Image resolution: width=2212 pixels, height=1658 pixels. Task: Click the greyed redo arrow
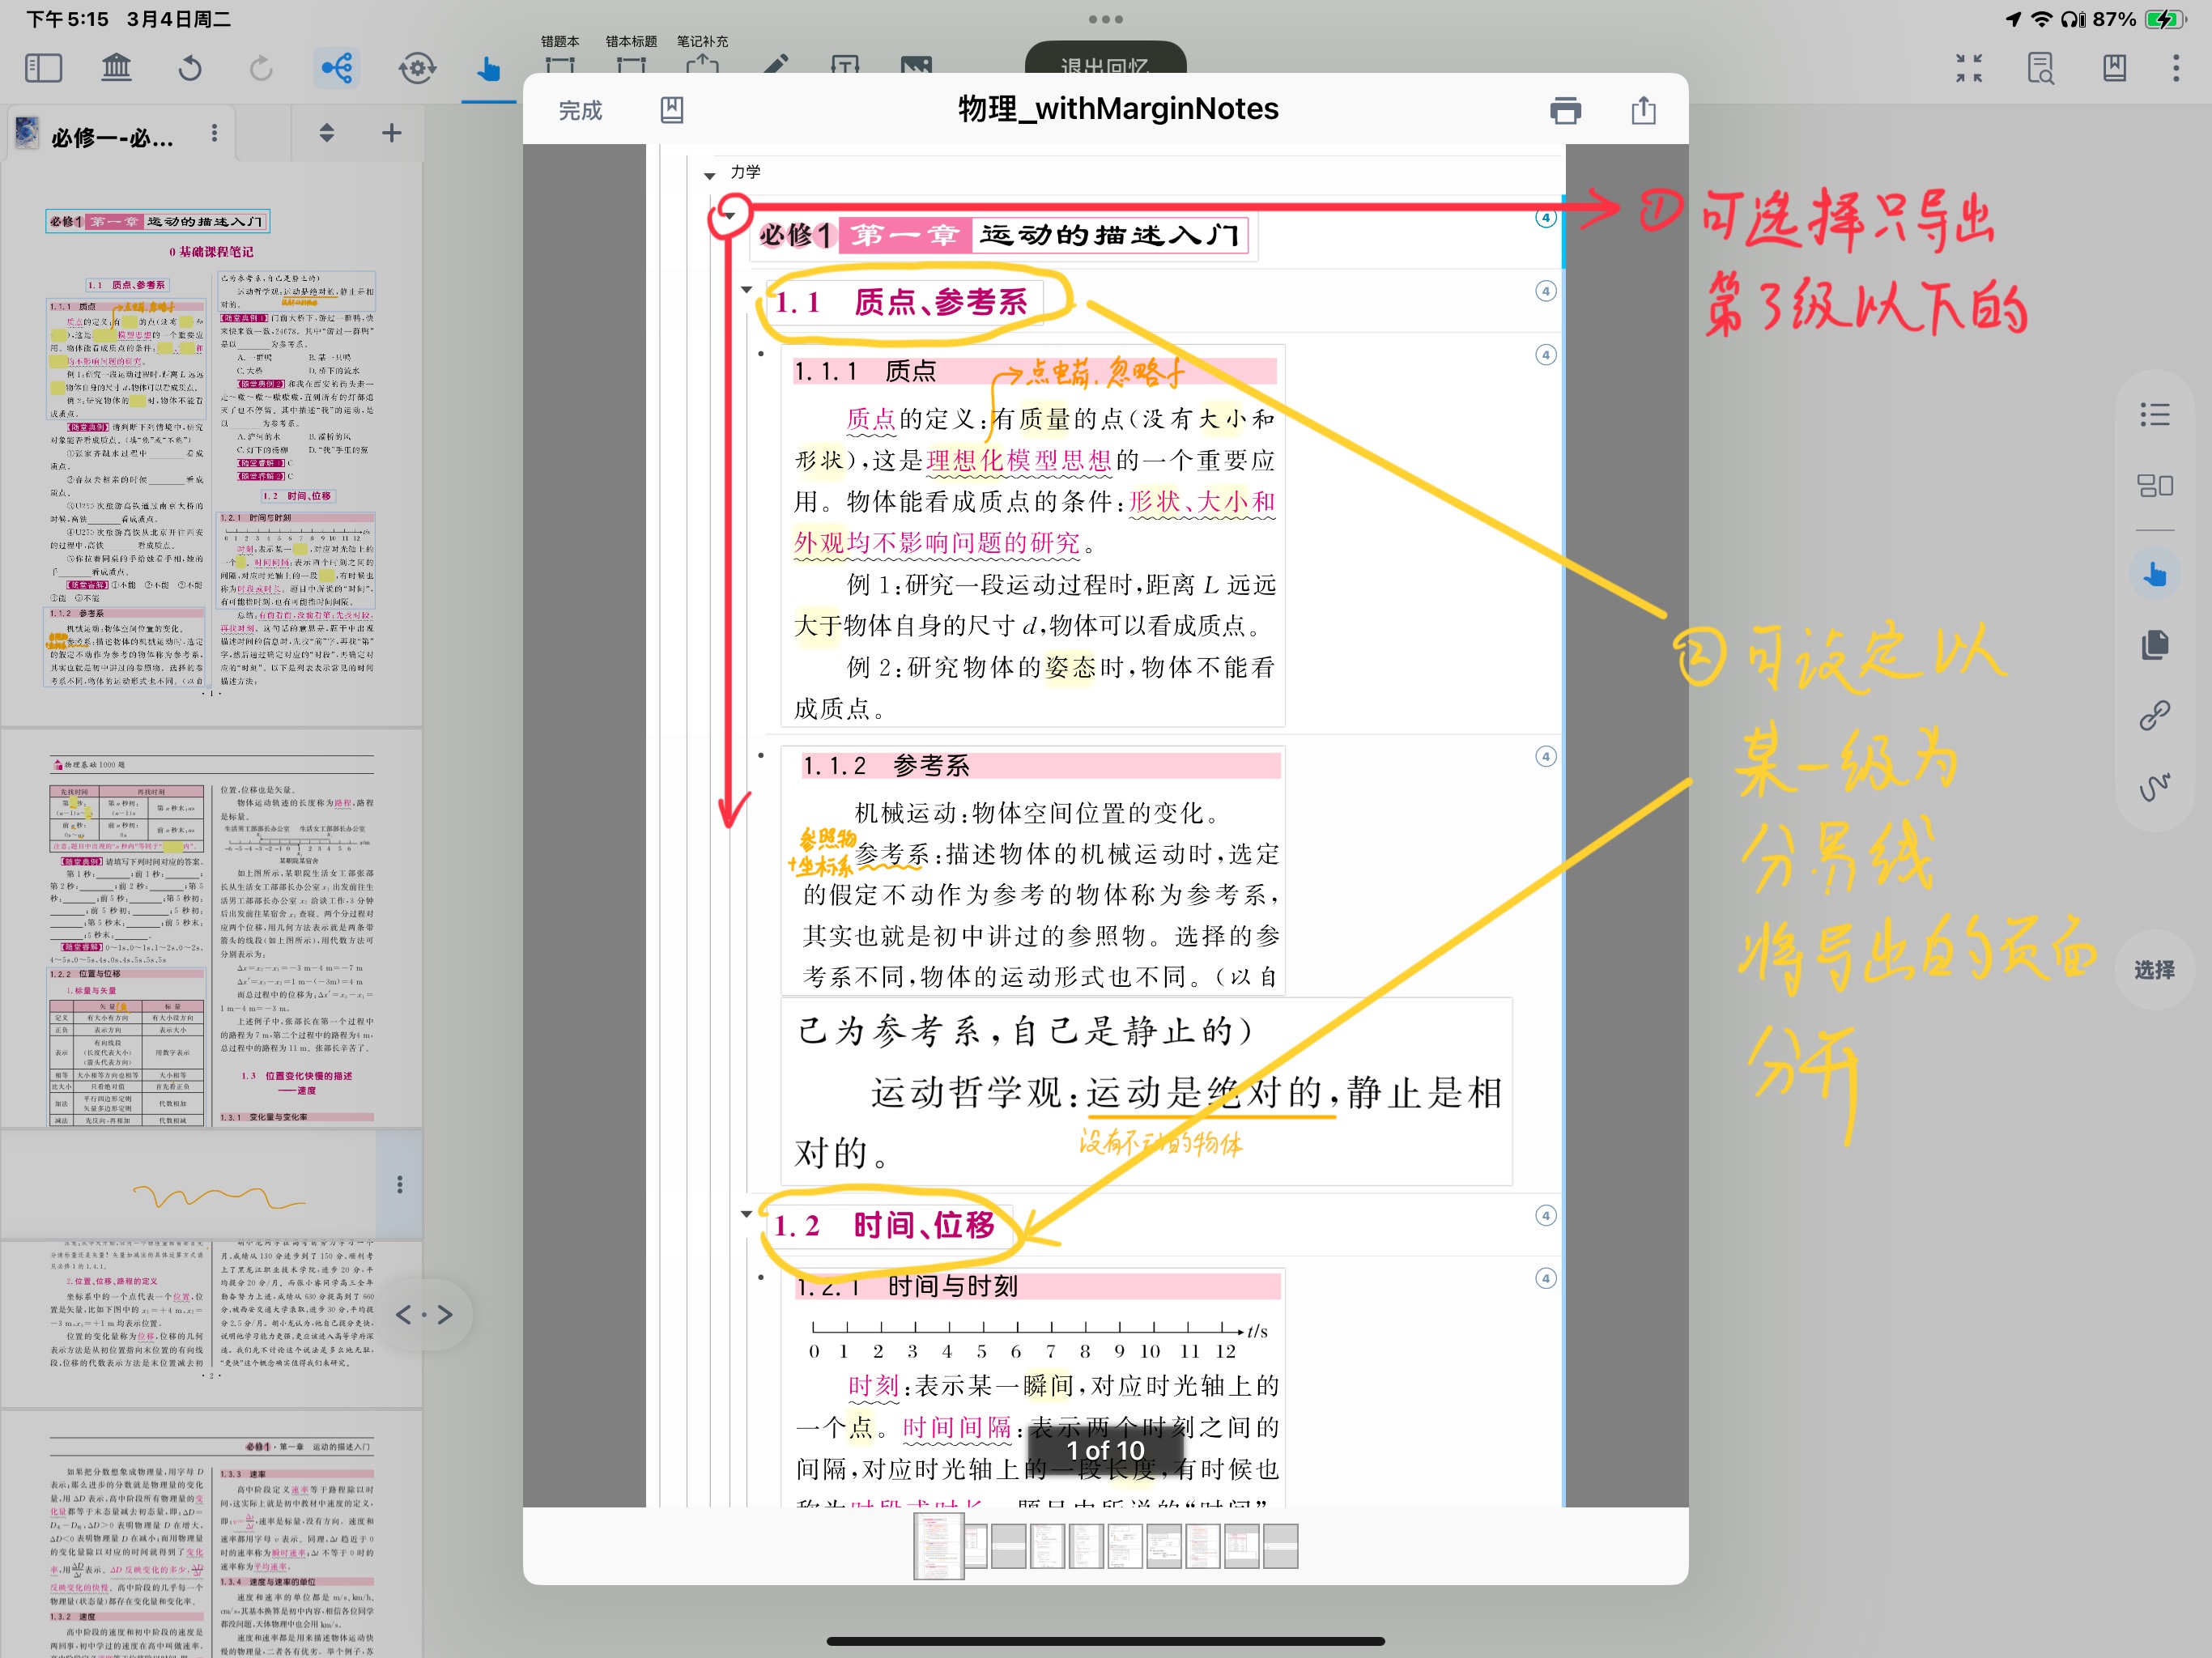261,68
